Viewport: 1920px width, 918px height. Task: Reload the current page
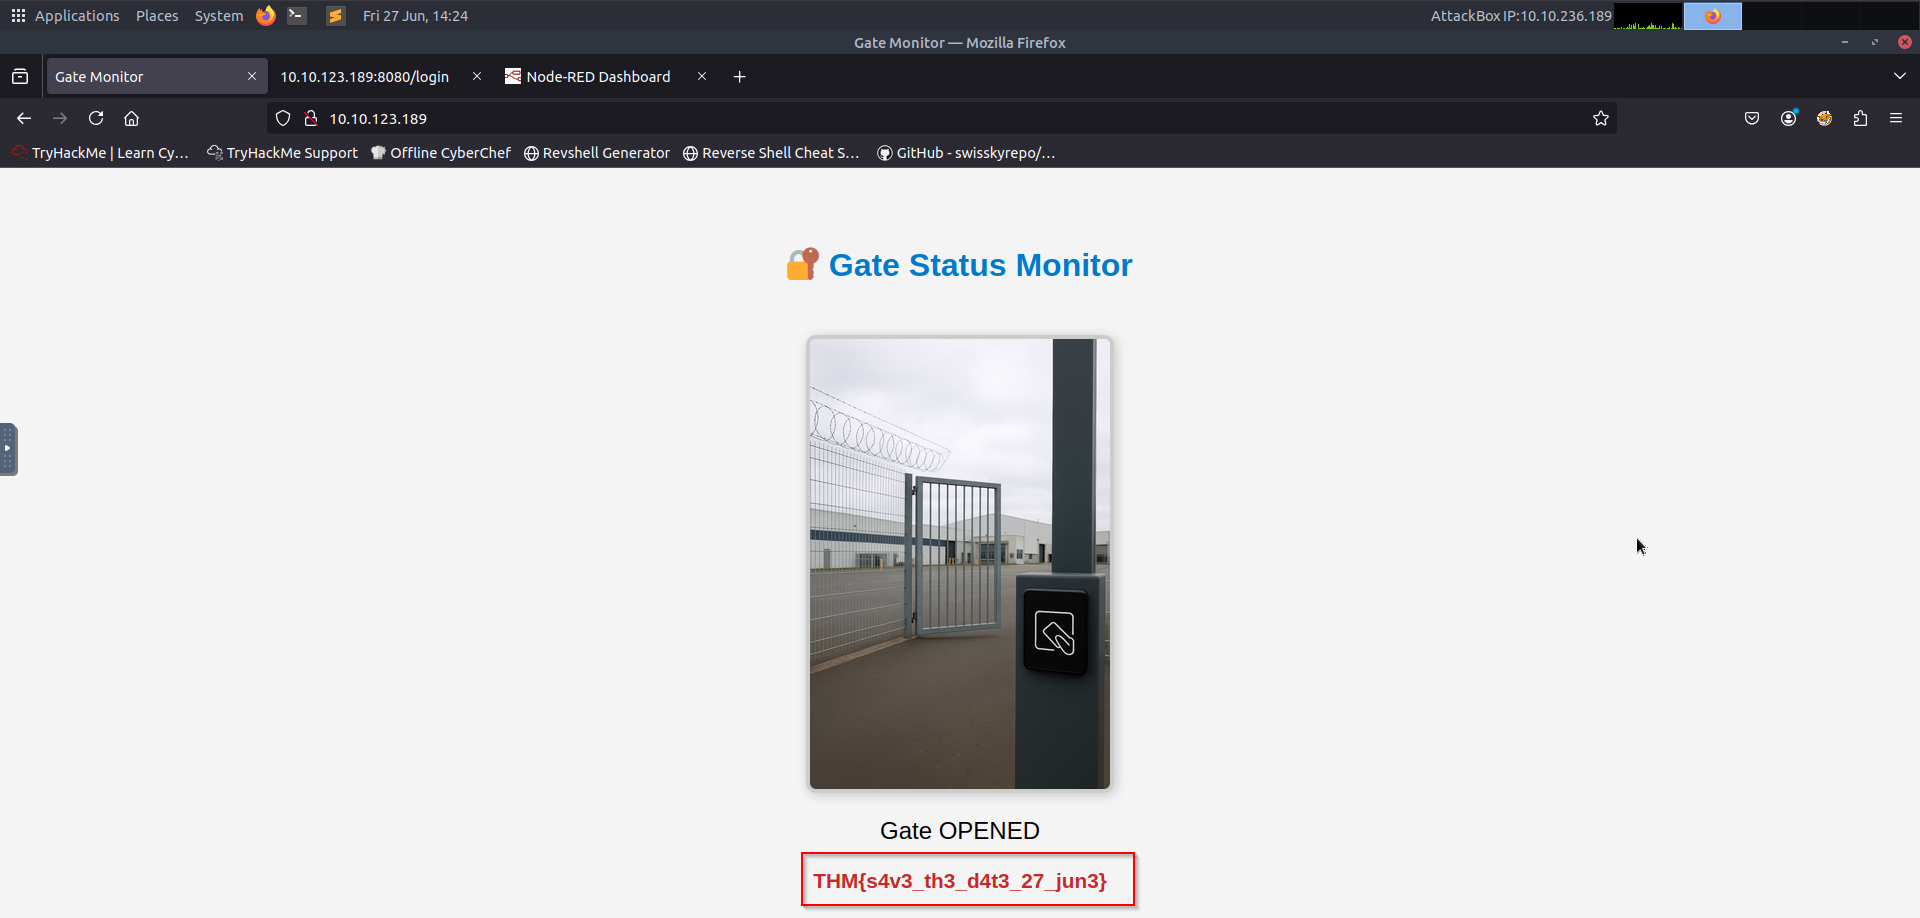coord(96,118)
